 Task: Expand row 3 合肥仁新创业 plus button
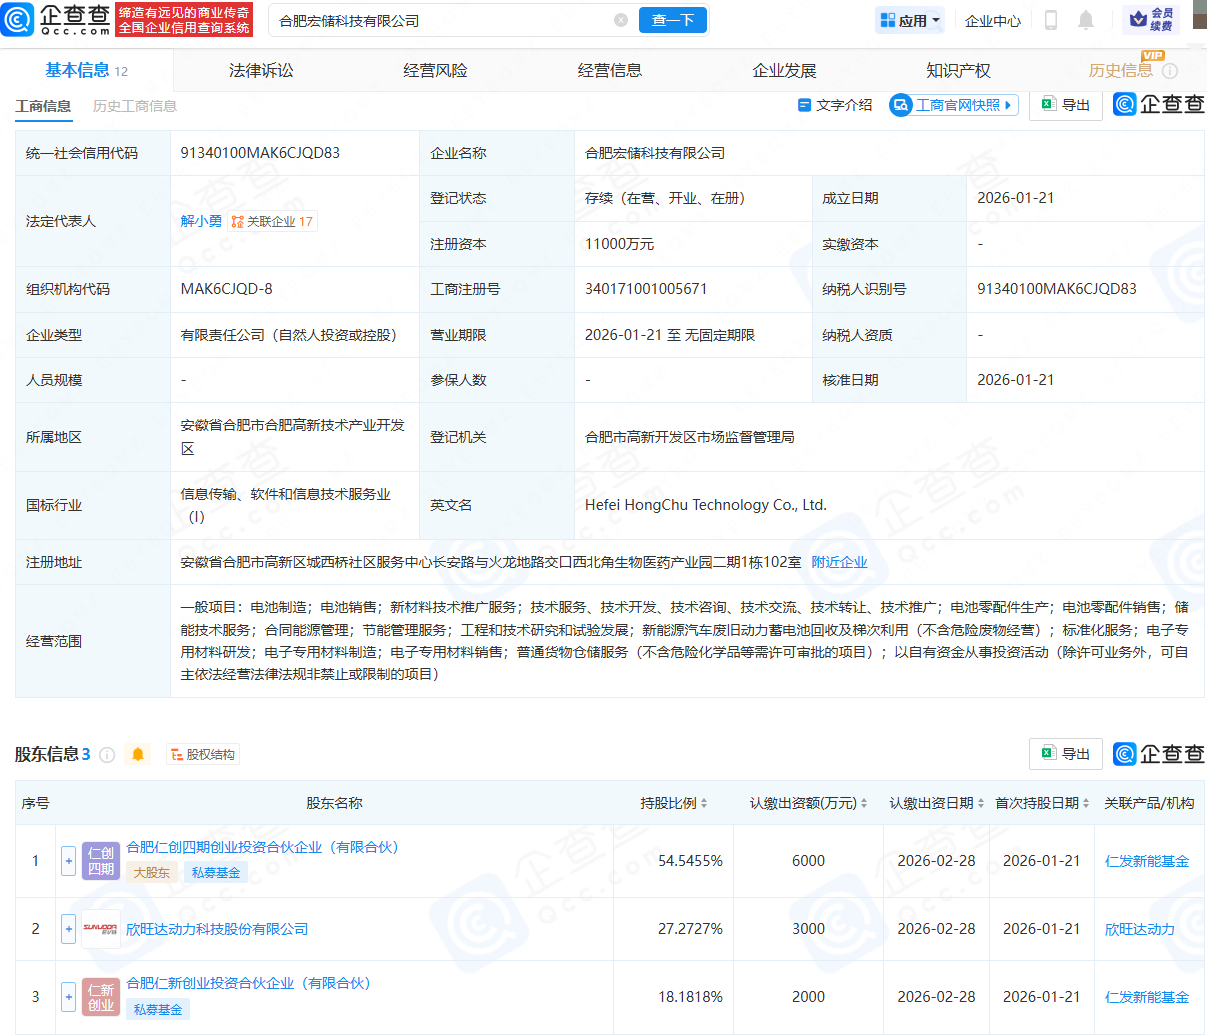click(x=68, y=996)
